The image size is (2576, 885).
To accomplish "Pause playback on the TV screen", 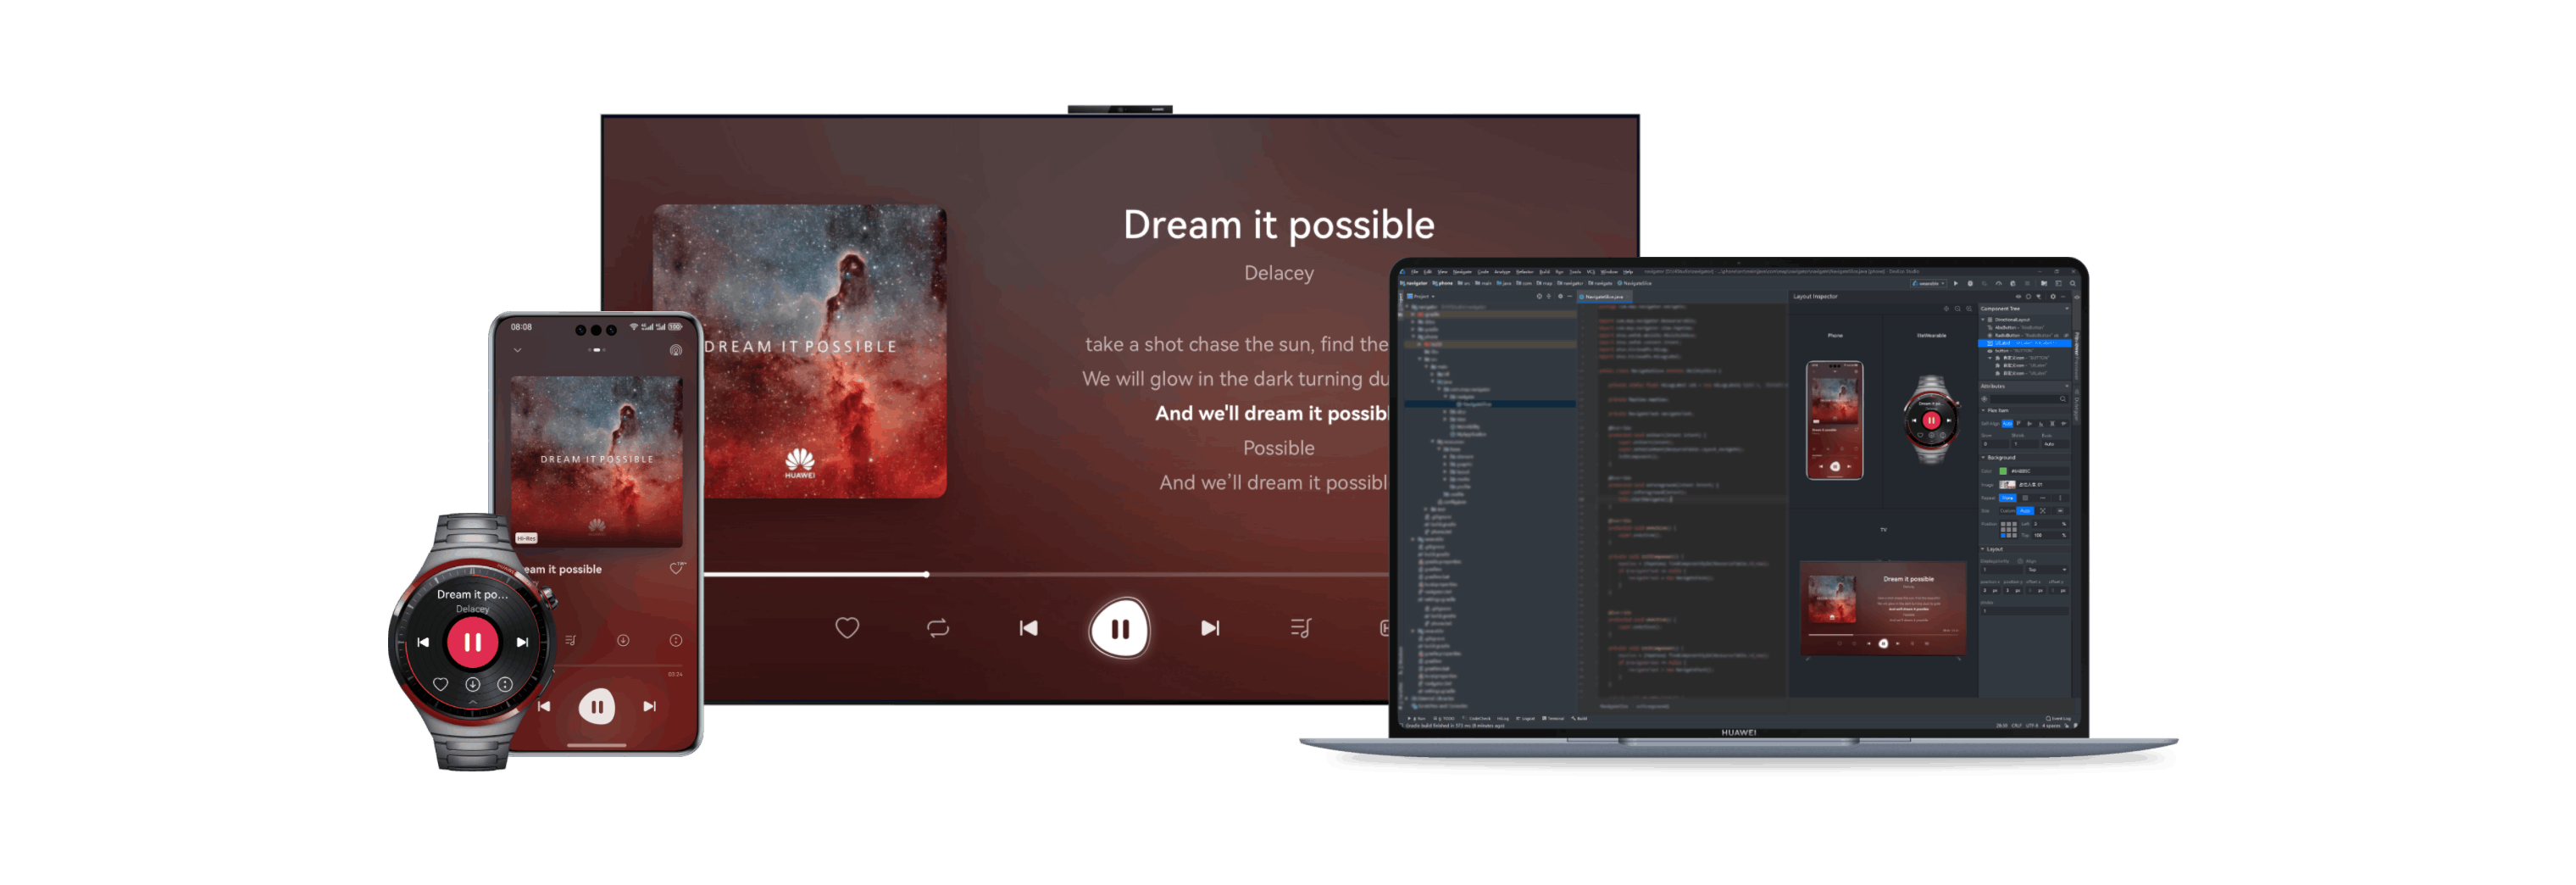I will (1119, 628).
